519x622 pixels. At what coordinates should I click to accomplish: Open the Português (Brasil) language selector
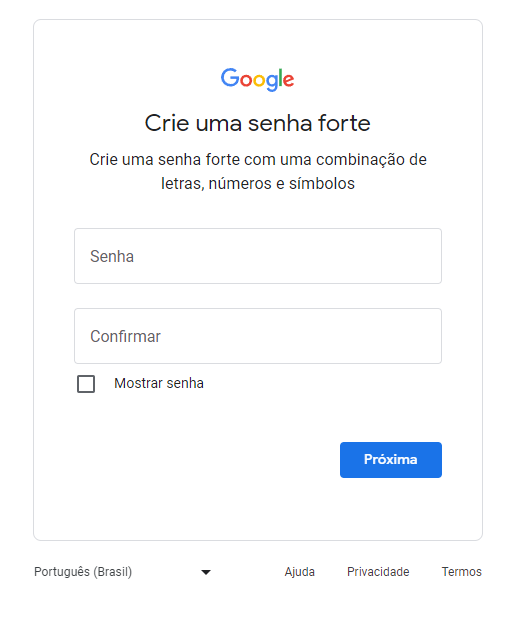click(x=123, y=572)
